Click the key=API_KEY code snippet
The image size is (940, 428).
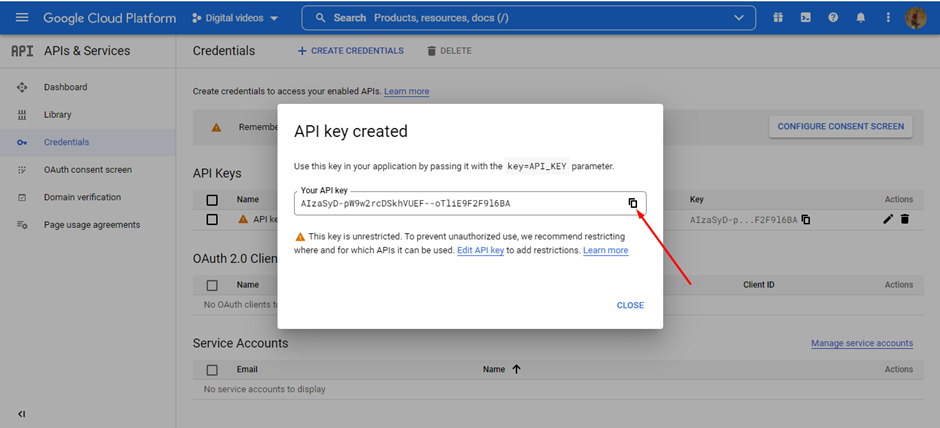pyautogui.click(x=537, y=166)
